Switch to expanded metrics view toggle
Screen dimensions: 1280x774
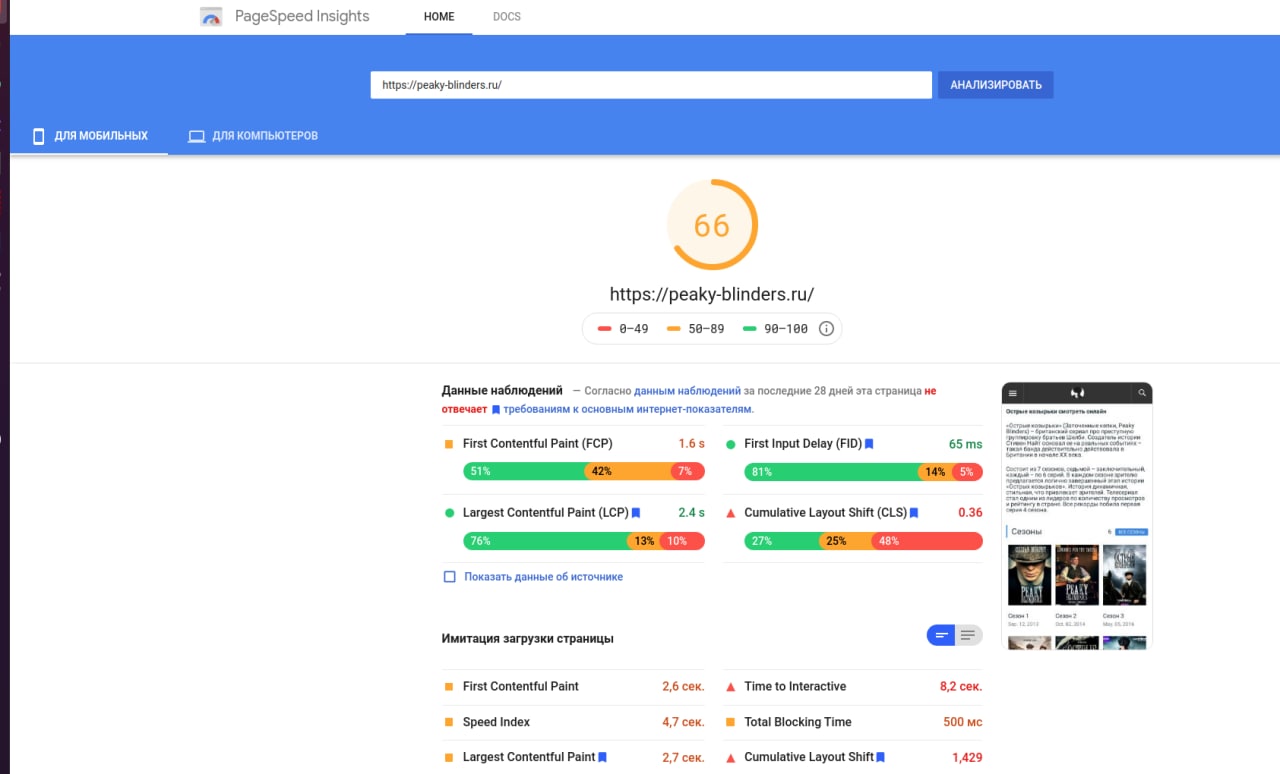[968, 634]
